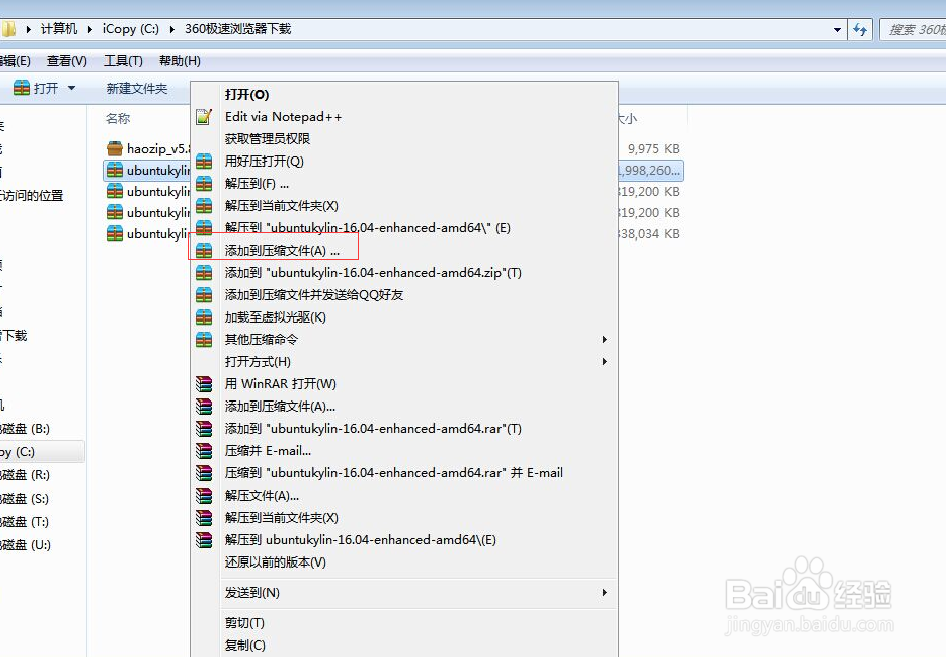Click the HaoZip icon beside 添加到压缩文件并发送给QQ好友

[x=204, y=294]
